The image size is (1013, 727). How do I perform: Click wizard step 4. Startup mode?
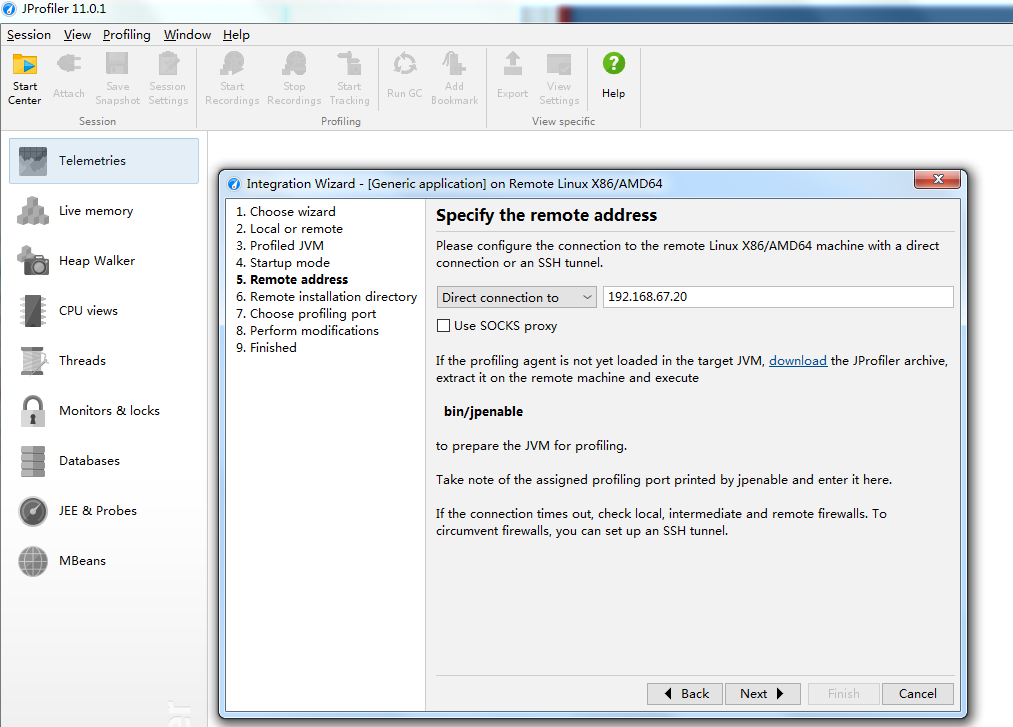click(x=283, y=262)
